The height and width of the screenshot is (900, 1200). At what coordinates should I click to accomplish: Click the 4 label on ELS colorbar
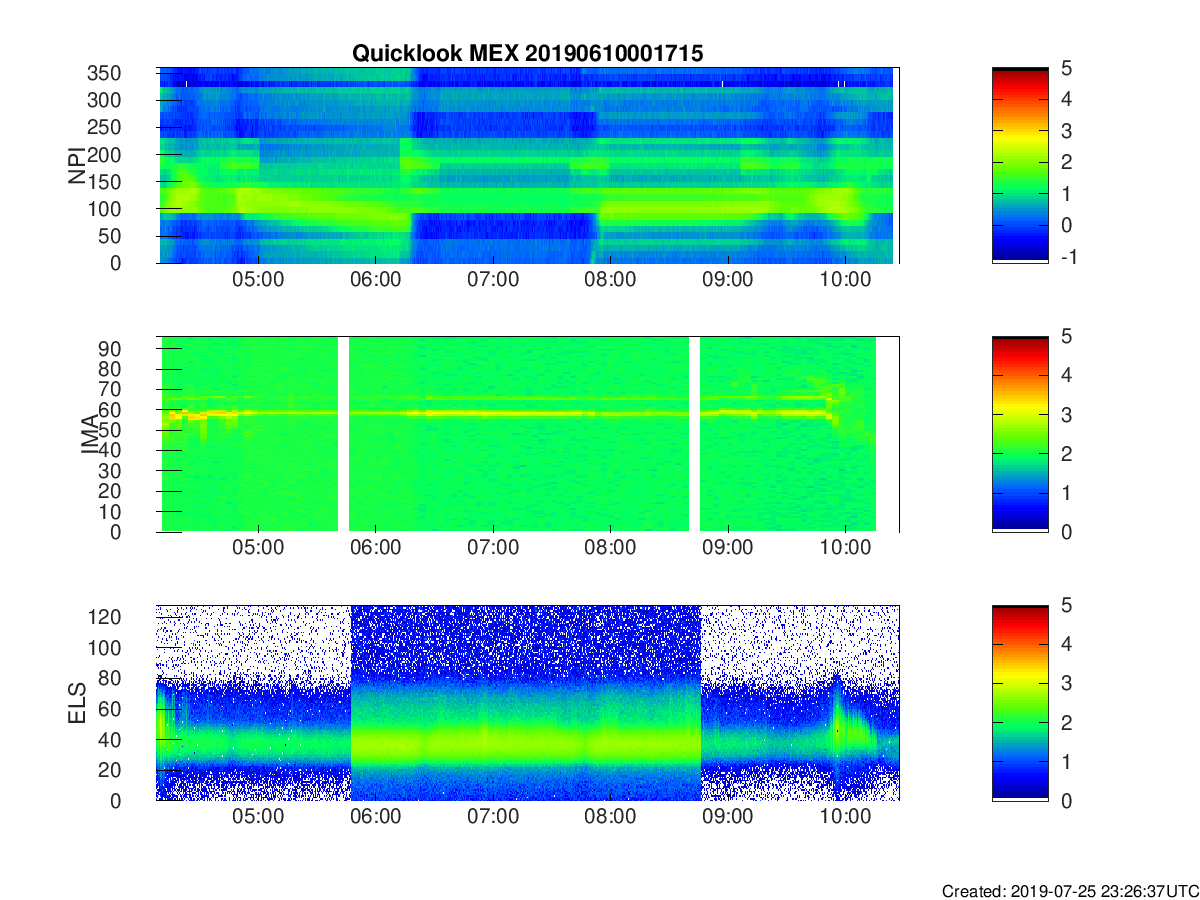point(1067,644)
